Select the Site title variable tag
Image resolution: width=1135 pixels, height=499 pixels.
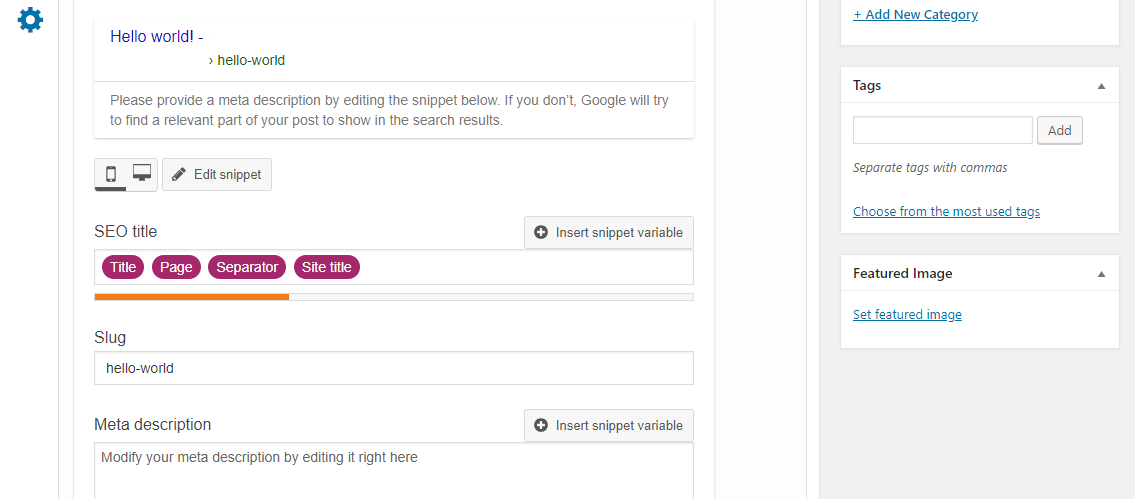click(x=326, y=267)
